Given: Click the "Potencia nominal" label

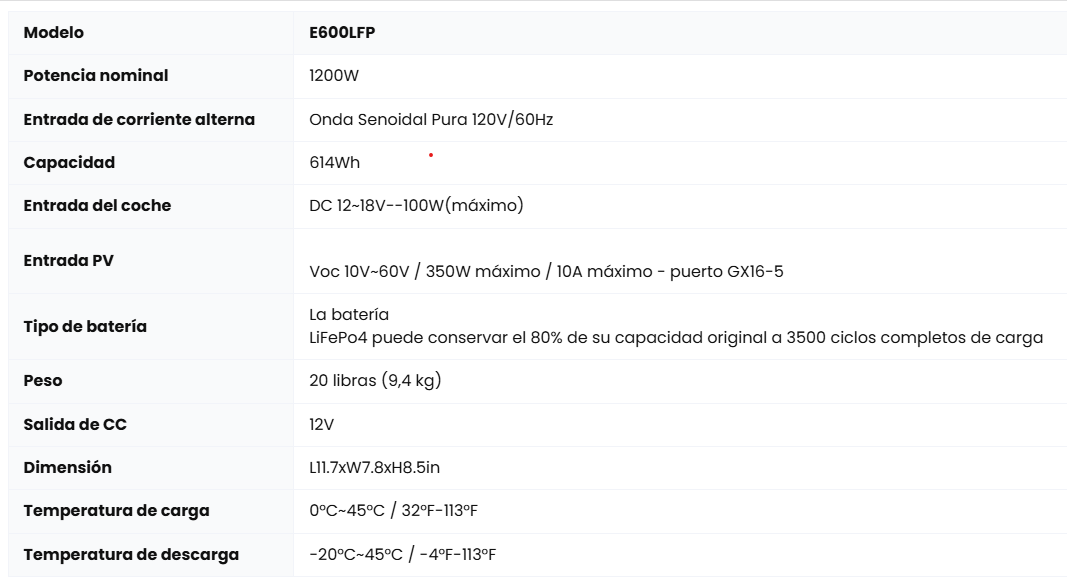Looking at the screenshot, I should pos(96,76).
